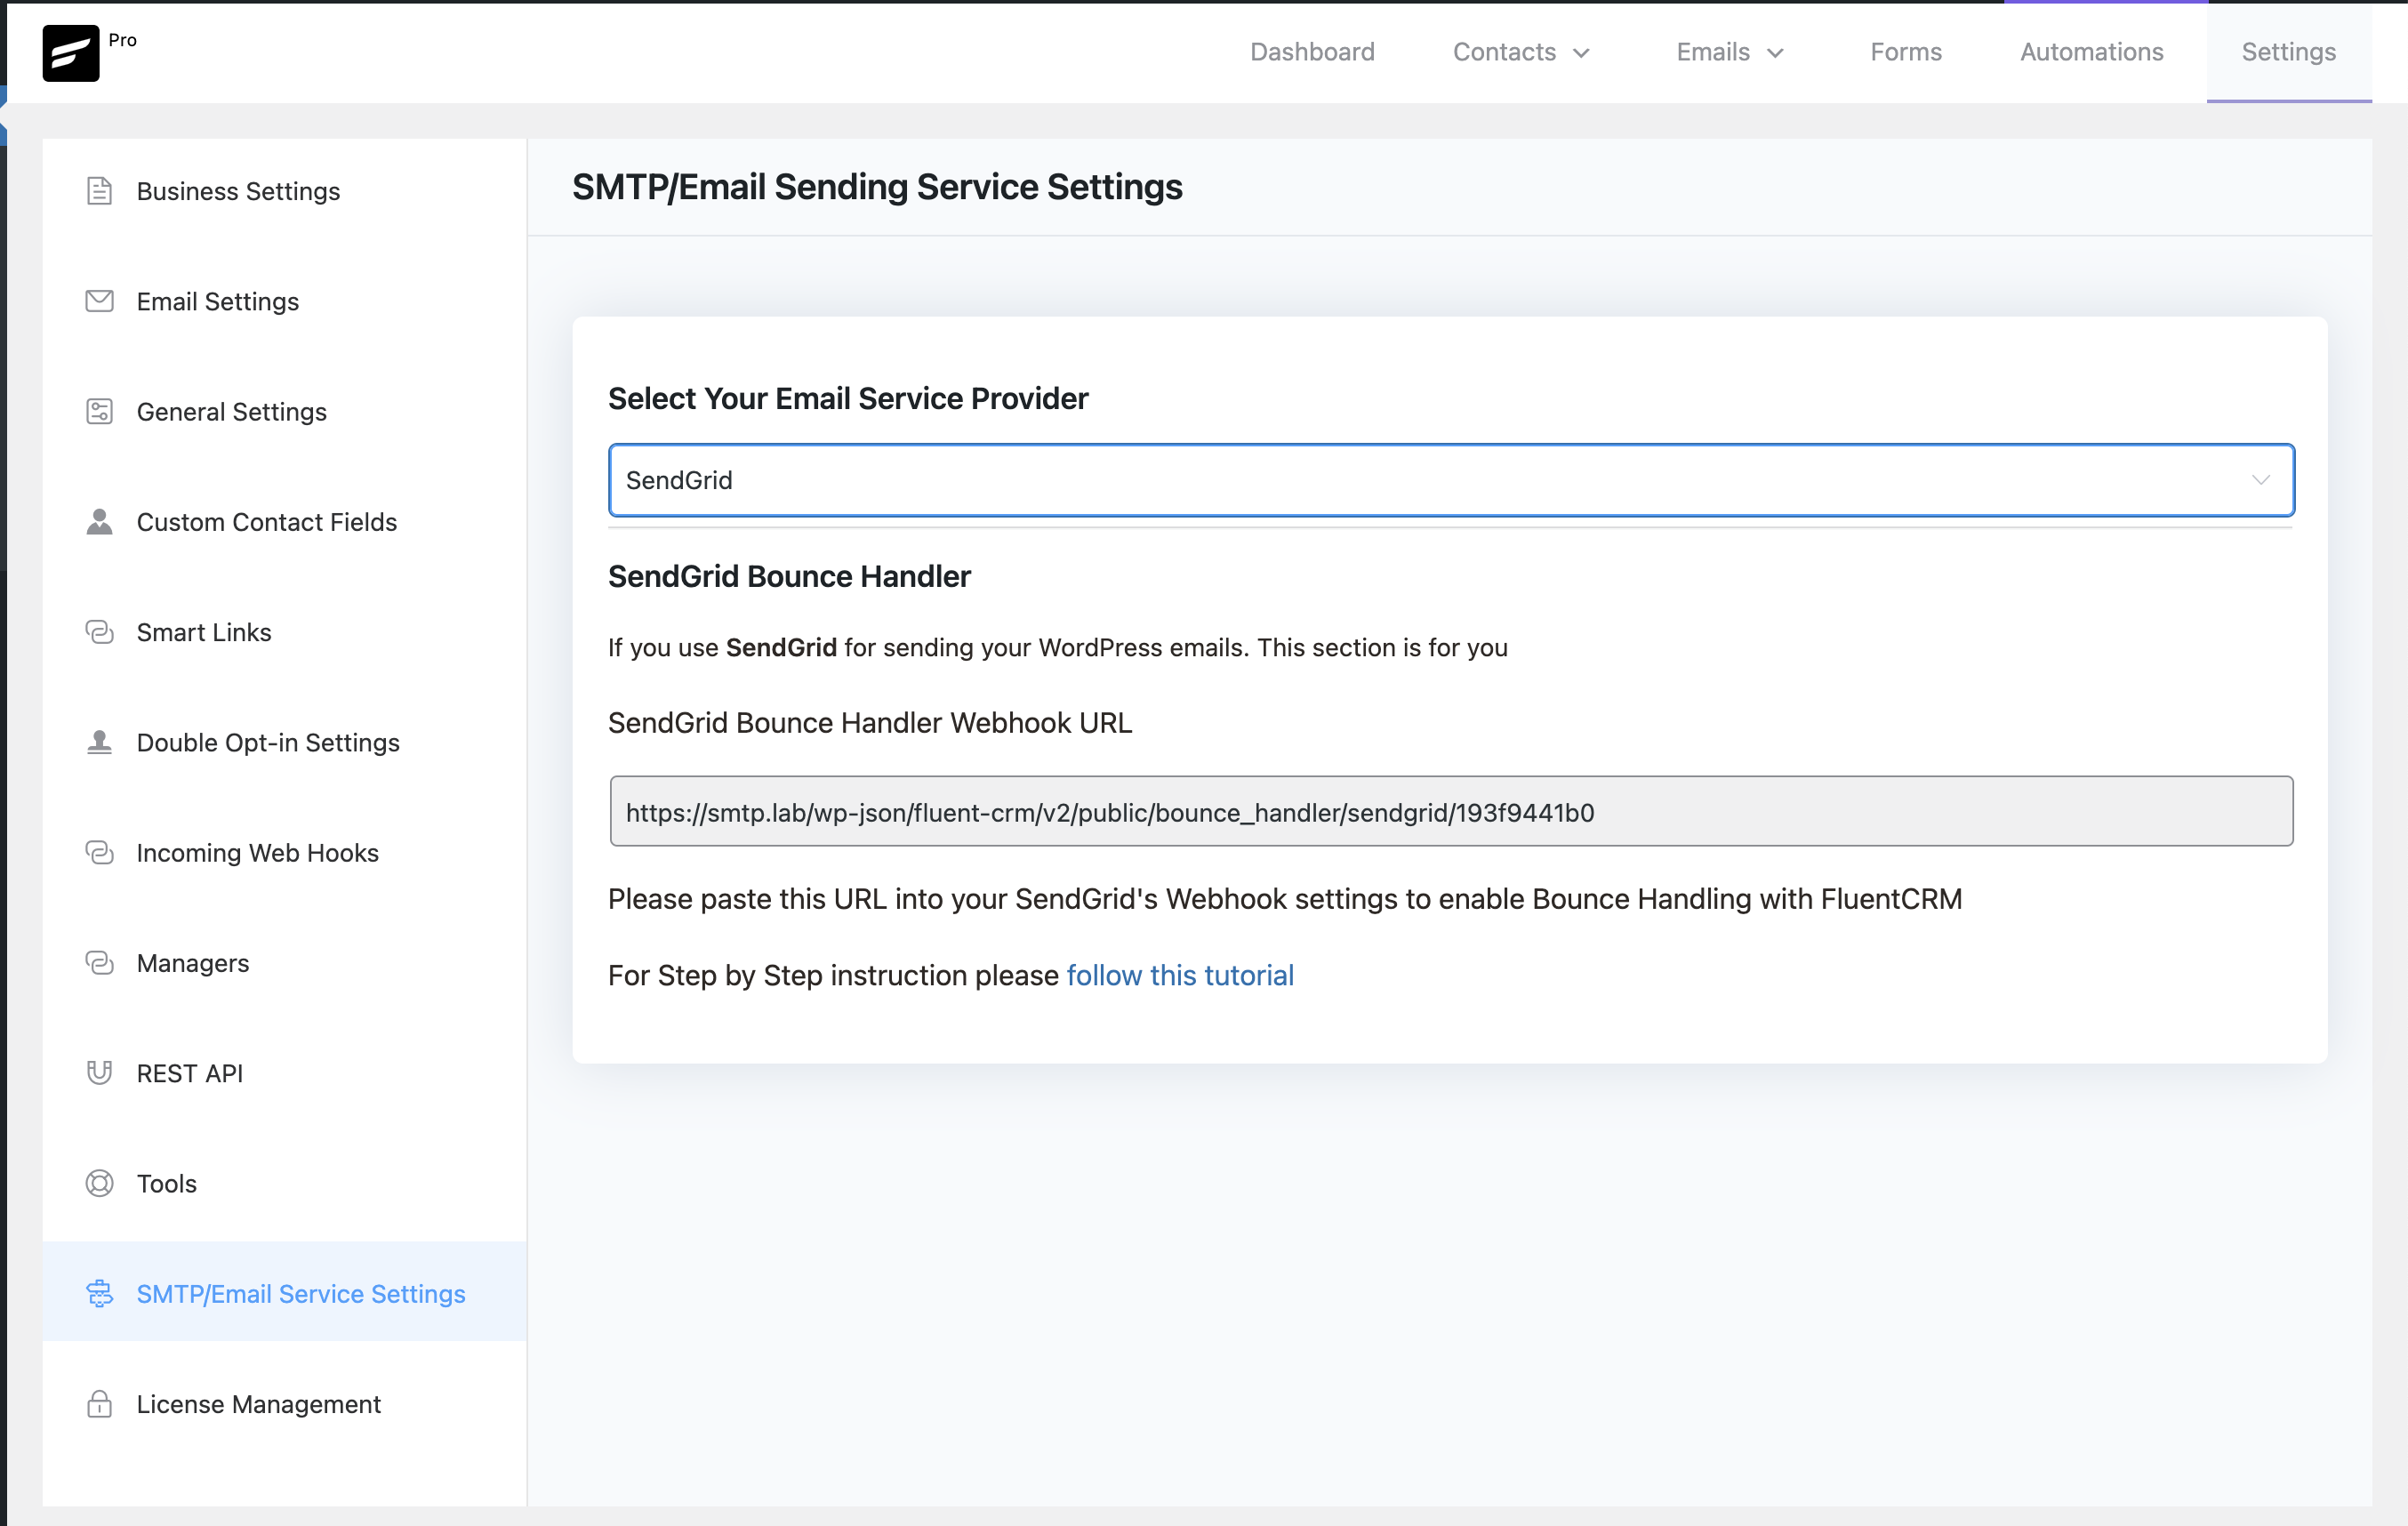Screen dimensions: 2408x1526
Task: Click the Email Settings envelope icon
Action: (99, 301)
